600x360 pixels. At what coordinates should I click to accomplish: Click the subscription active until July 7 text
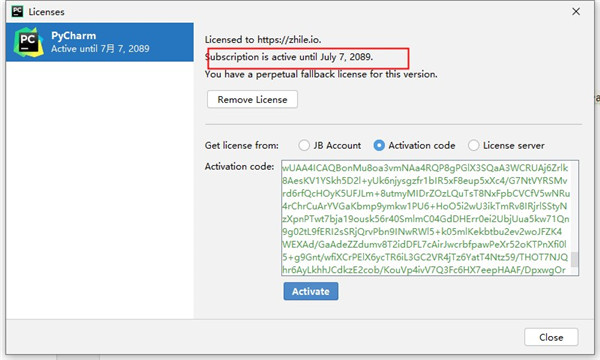coord(289,57)
